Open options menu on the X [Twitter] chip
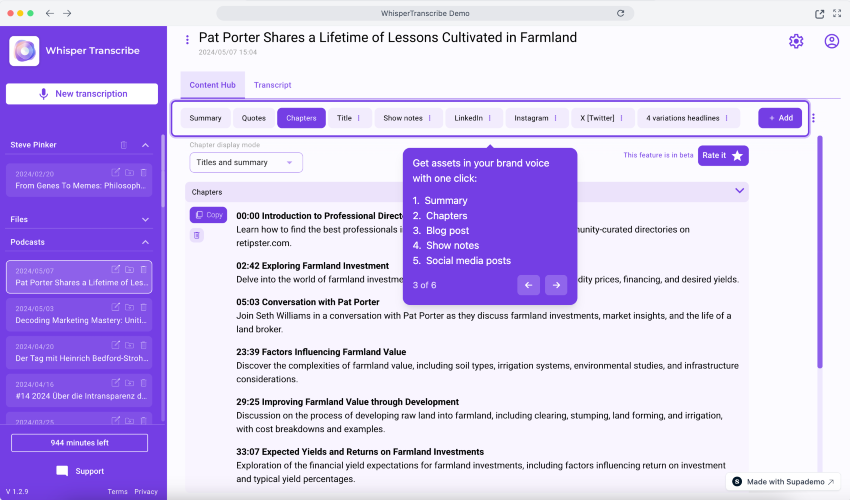 [x=622, y=118]
